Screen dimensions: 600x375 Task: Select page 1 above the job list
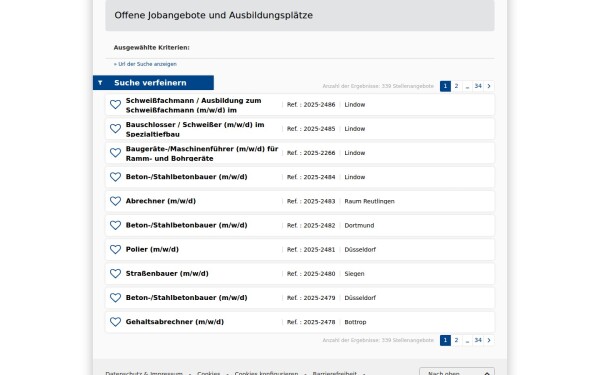445,86
